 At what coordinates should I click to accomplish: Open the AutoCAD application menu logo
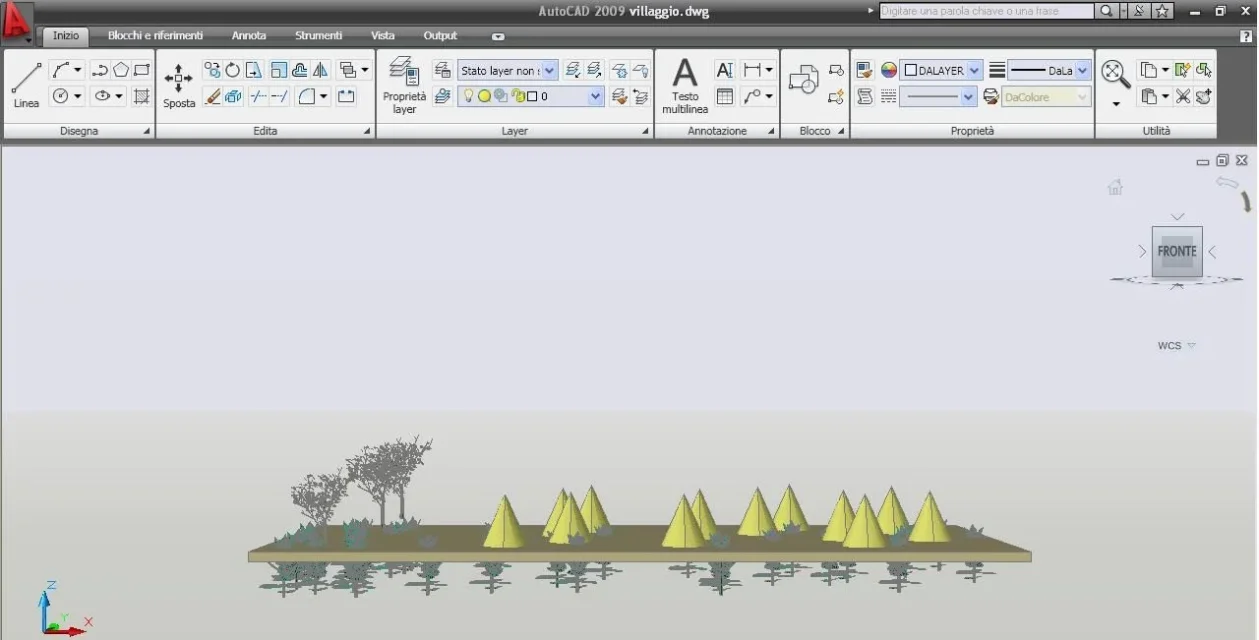(x=16, y=20)
